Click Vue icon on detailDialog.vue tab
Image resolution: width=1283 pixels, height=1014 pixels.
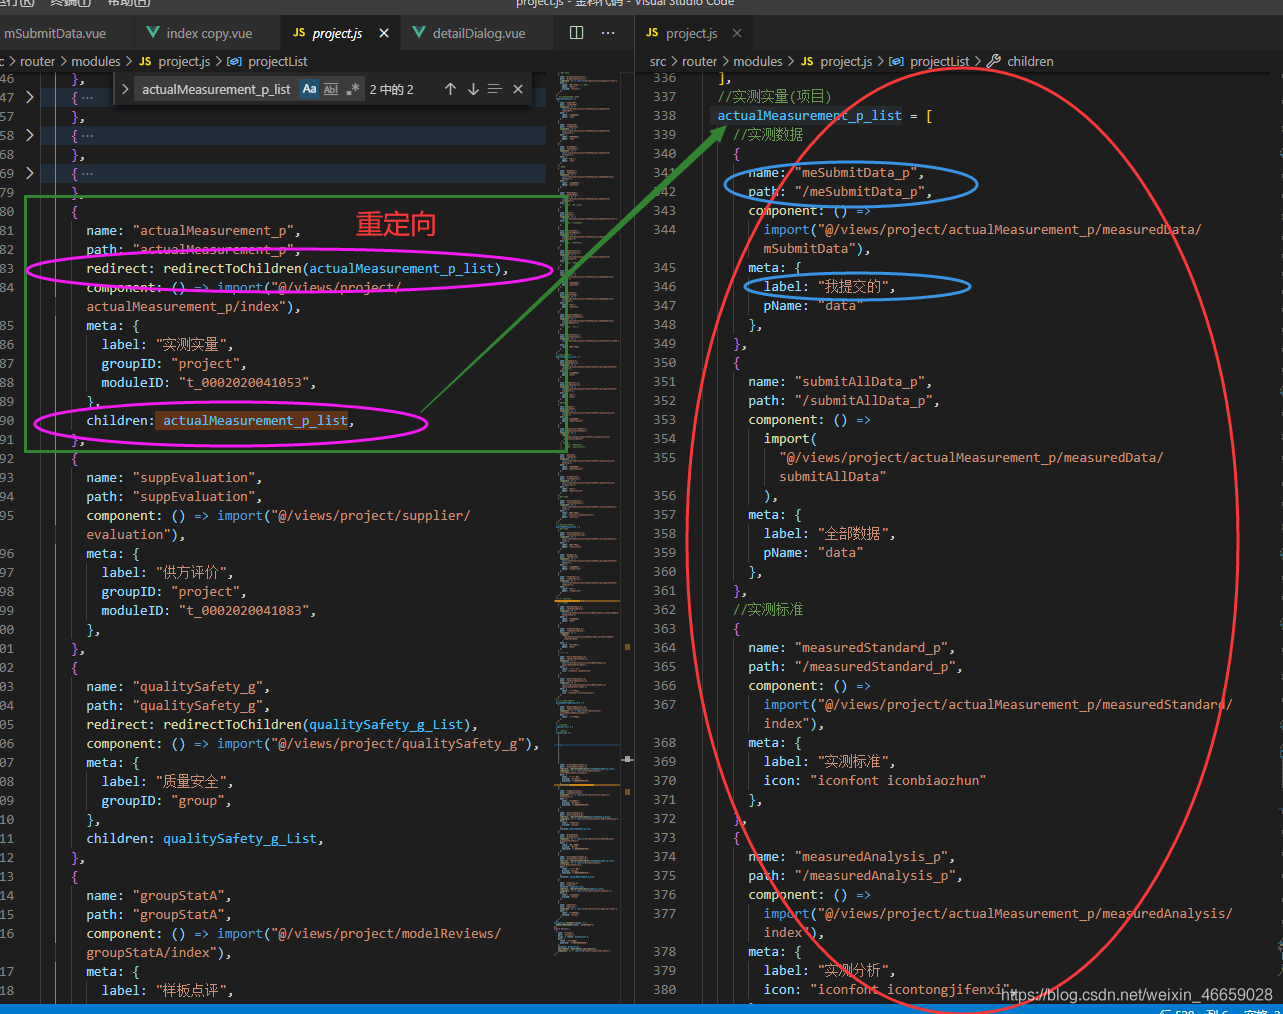[x=419, y=33]
